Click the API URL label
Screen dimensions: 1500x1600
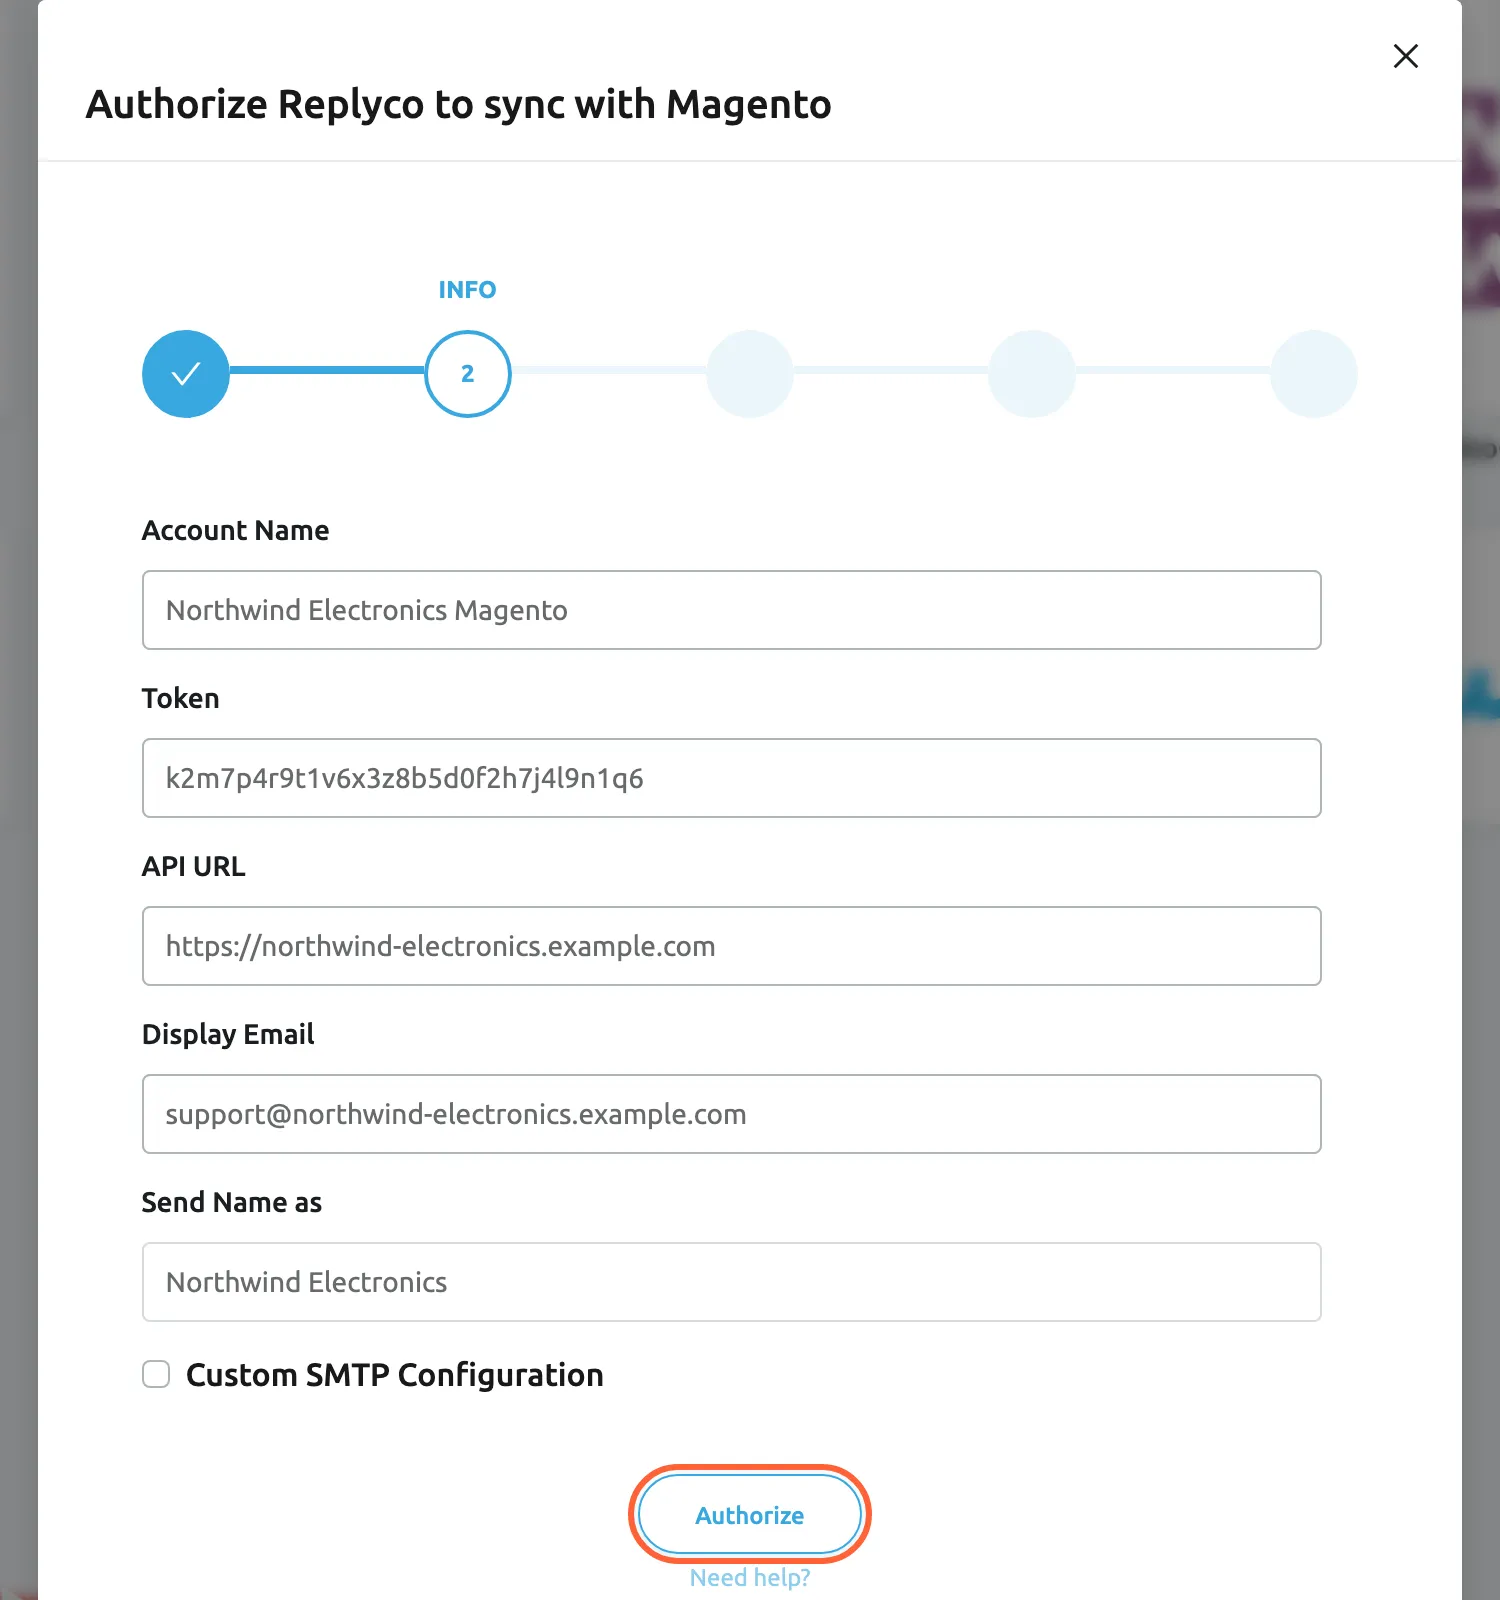(x=194, y=866)
